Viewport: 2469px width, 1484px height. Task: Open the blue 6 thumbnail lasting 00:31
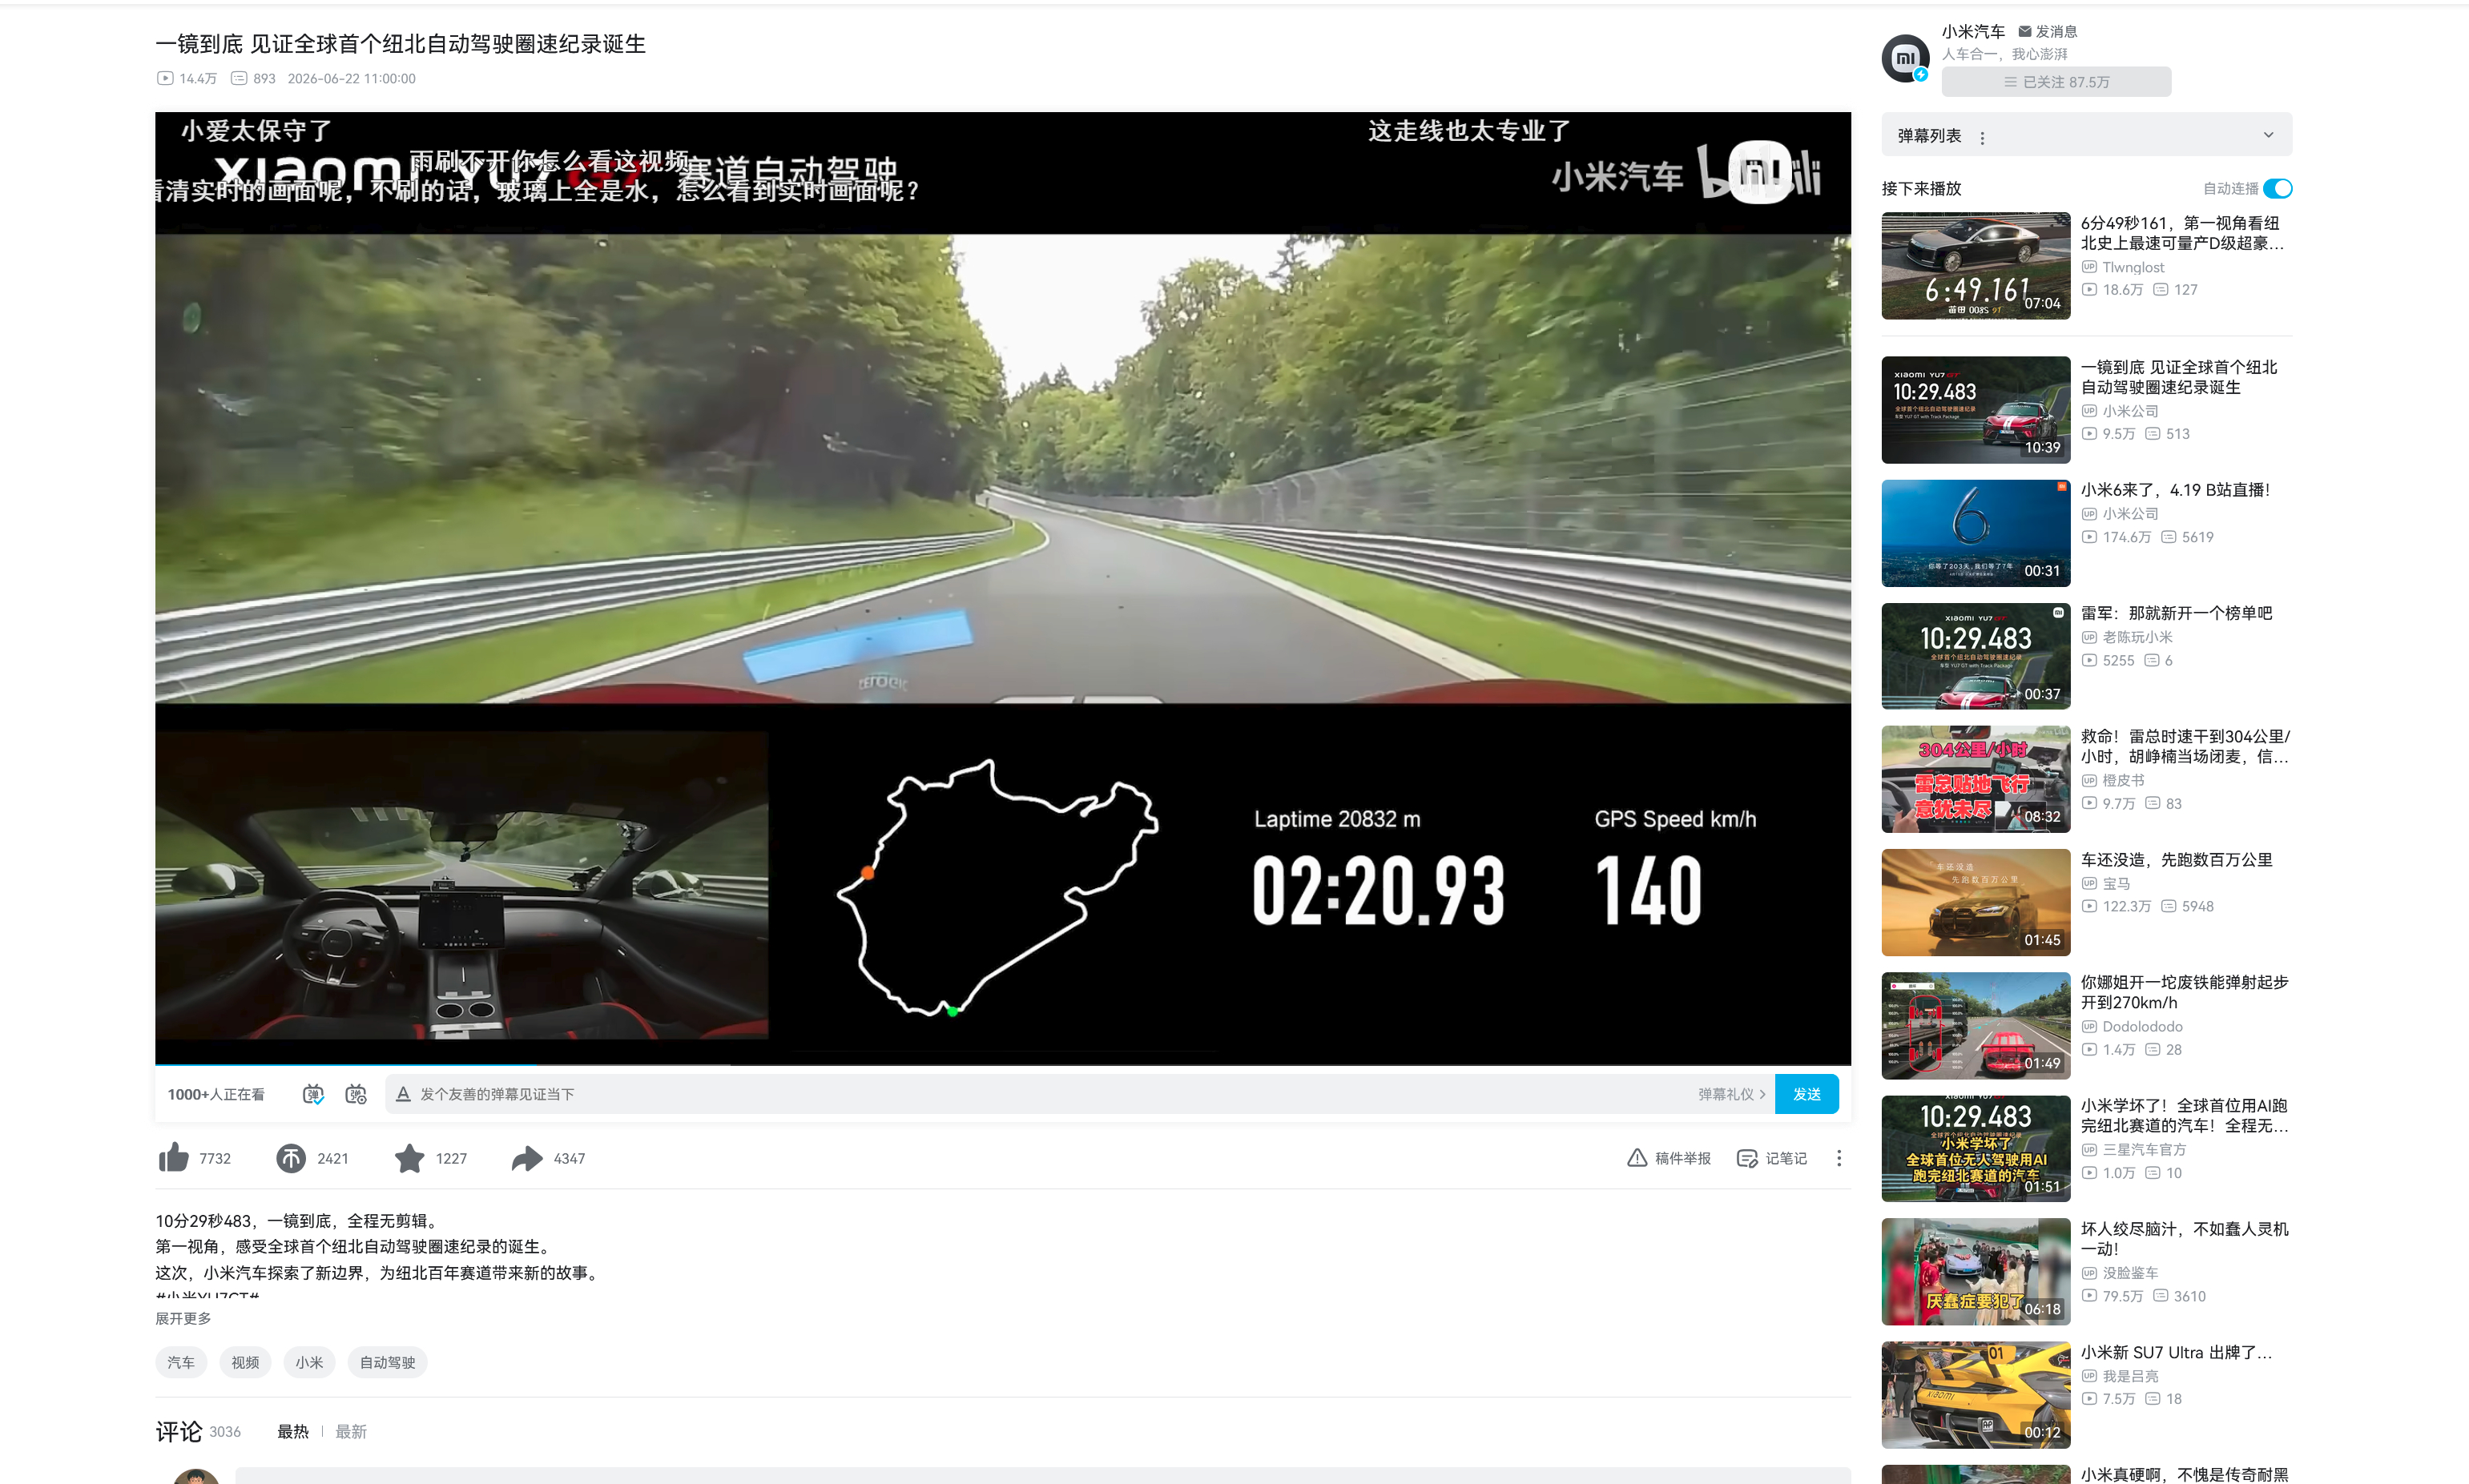(x=1975, y=533)
